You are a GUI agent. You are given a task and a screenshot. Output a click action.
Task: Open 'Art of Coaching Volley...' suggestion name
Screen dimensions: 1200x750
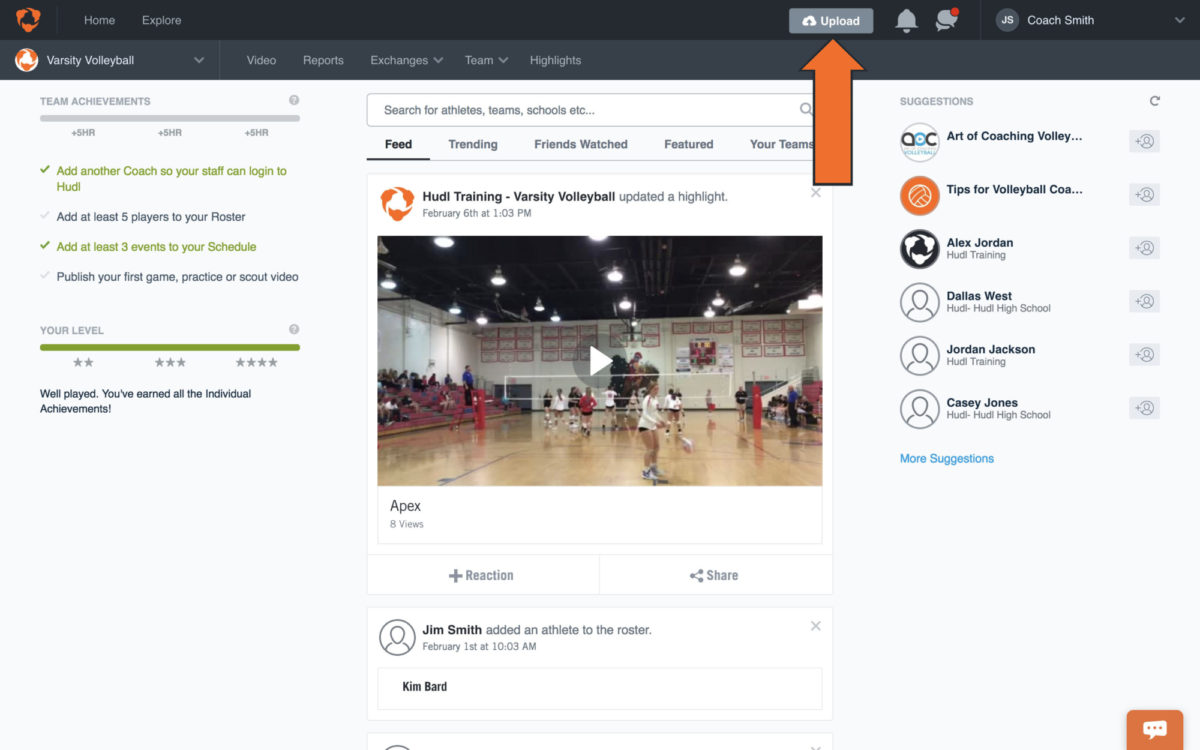point(1014,136)
